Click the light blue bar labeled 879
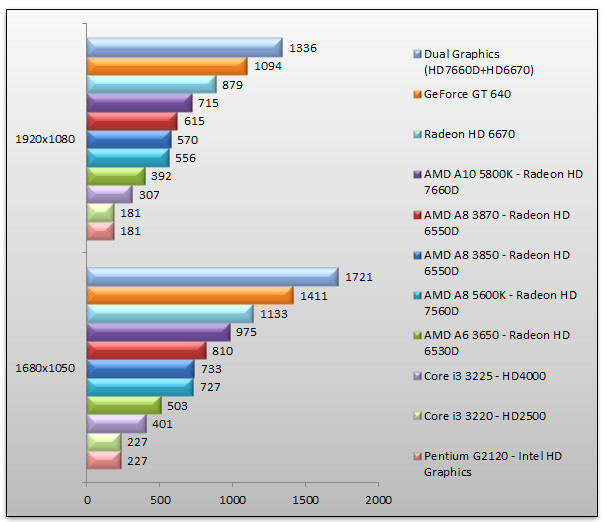The height and width of the screenshot is (522, 607). coord(151,84)
